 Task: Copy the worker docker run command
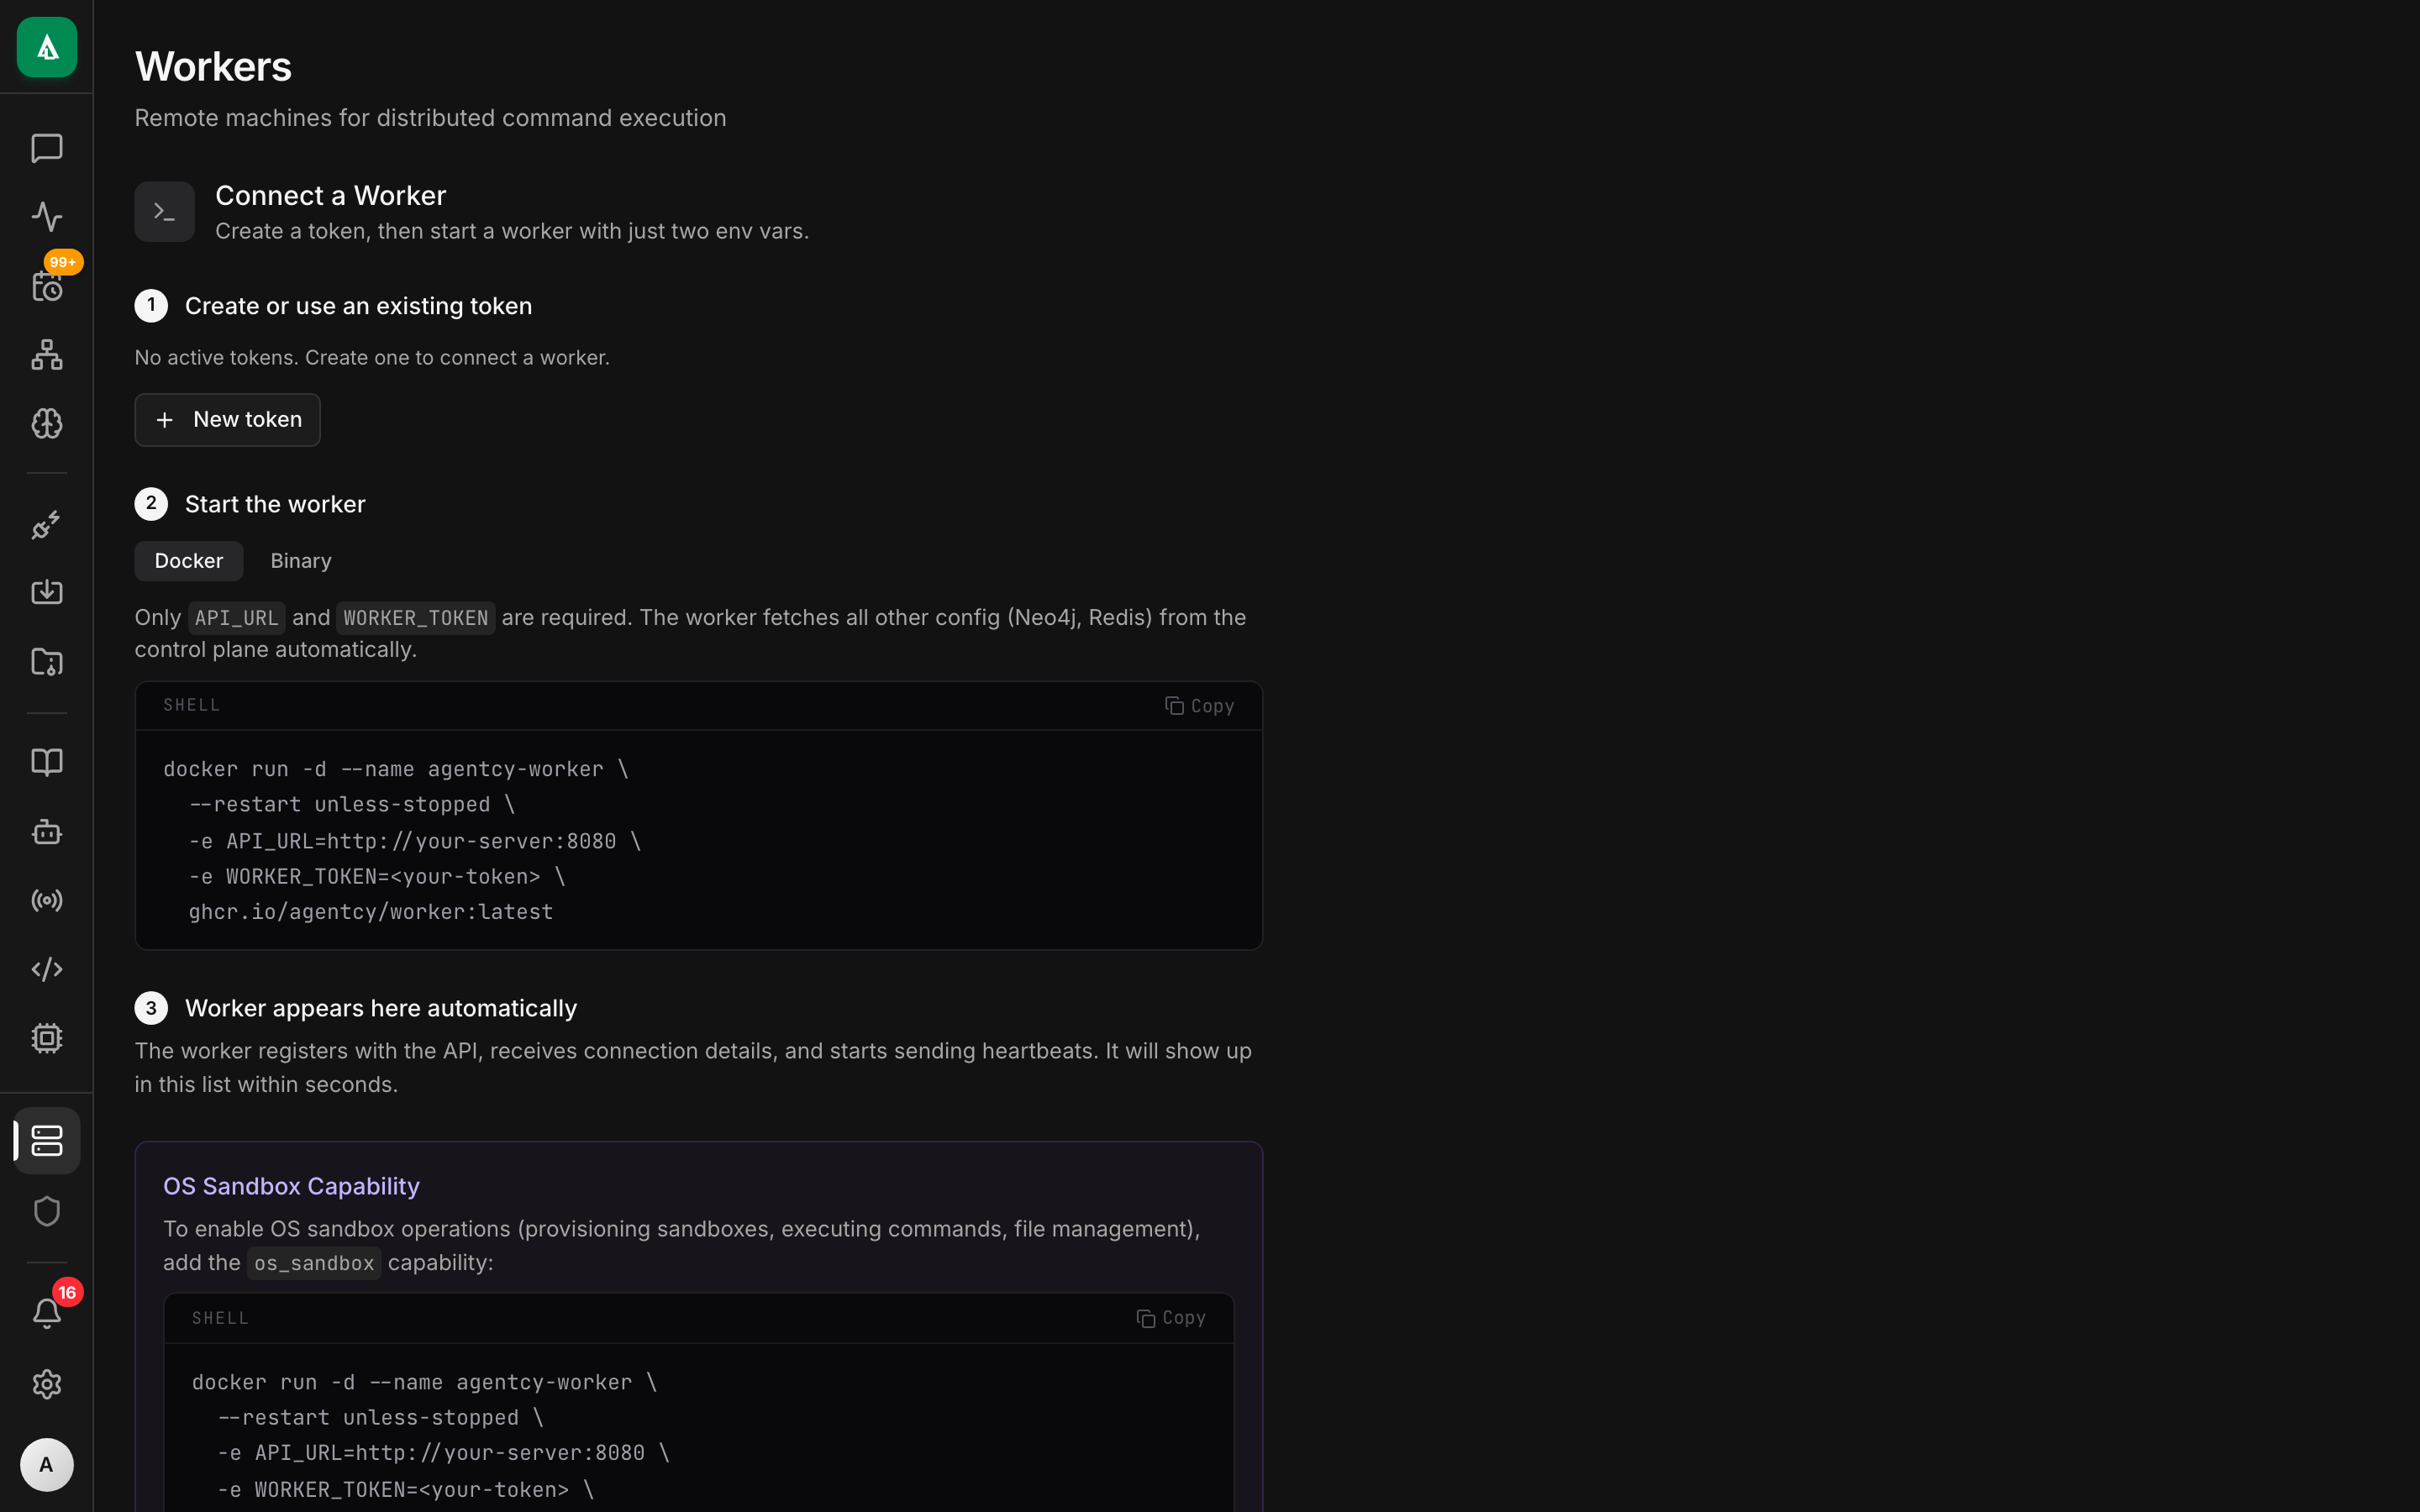[x=1199, y=705]
